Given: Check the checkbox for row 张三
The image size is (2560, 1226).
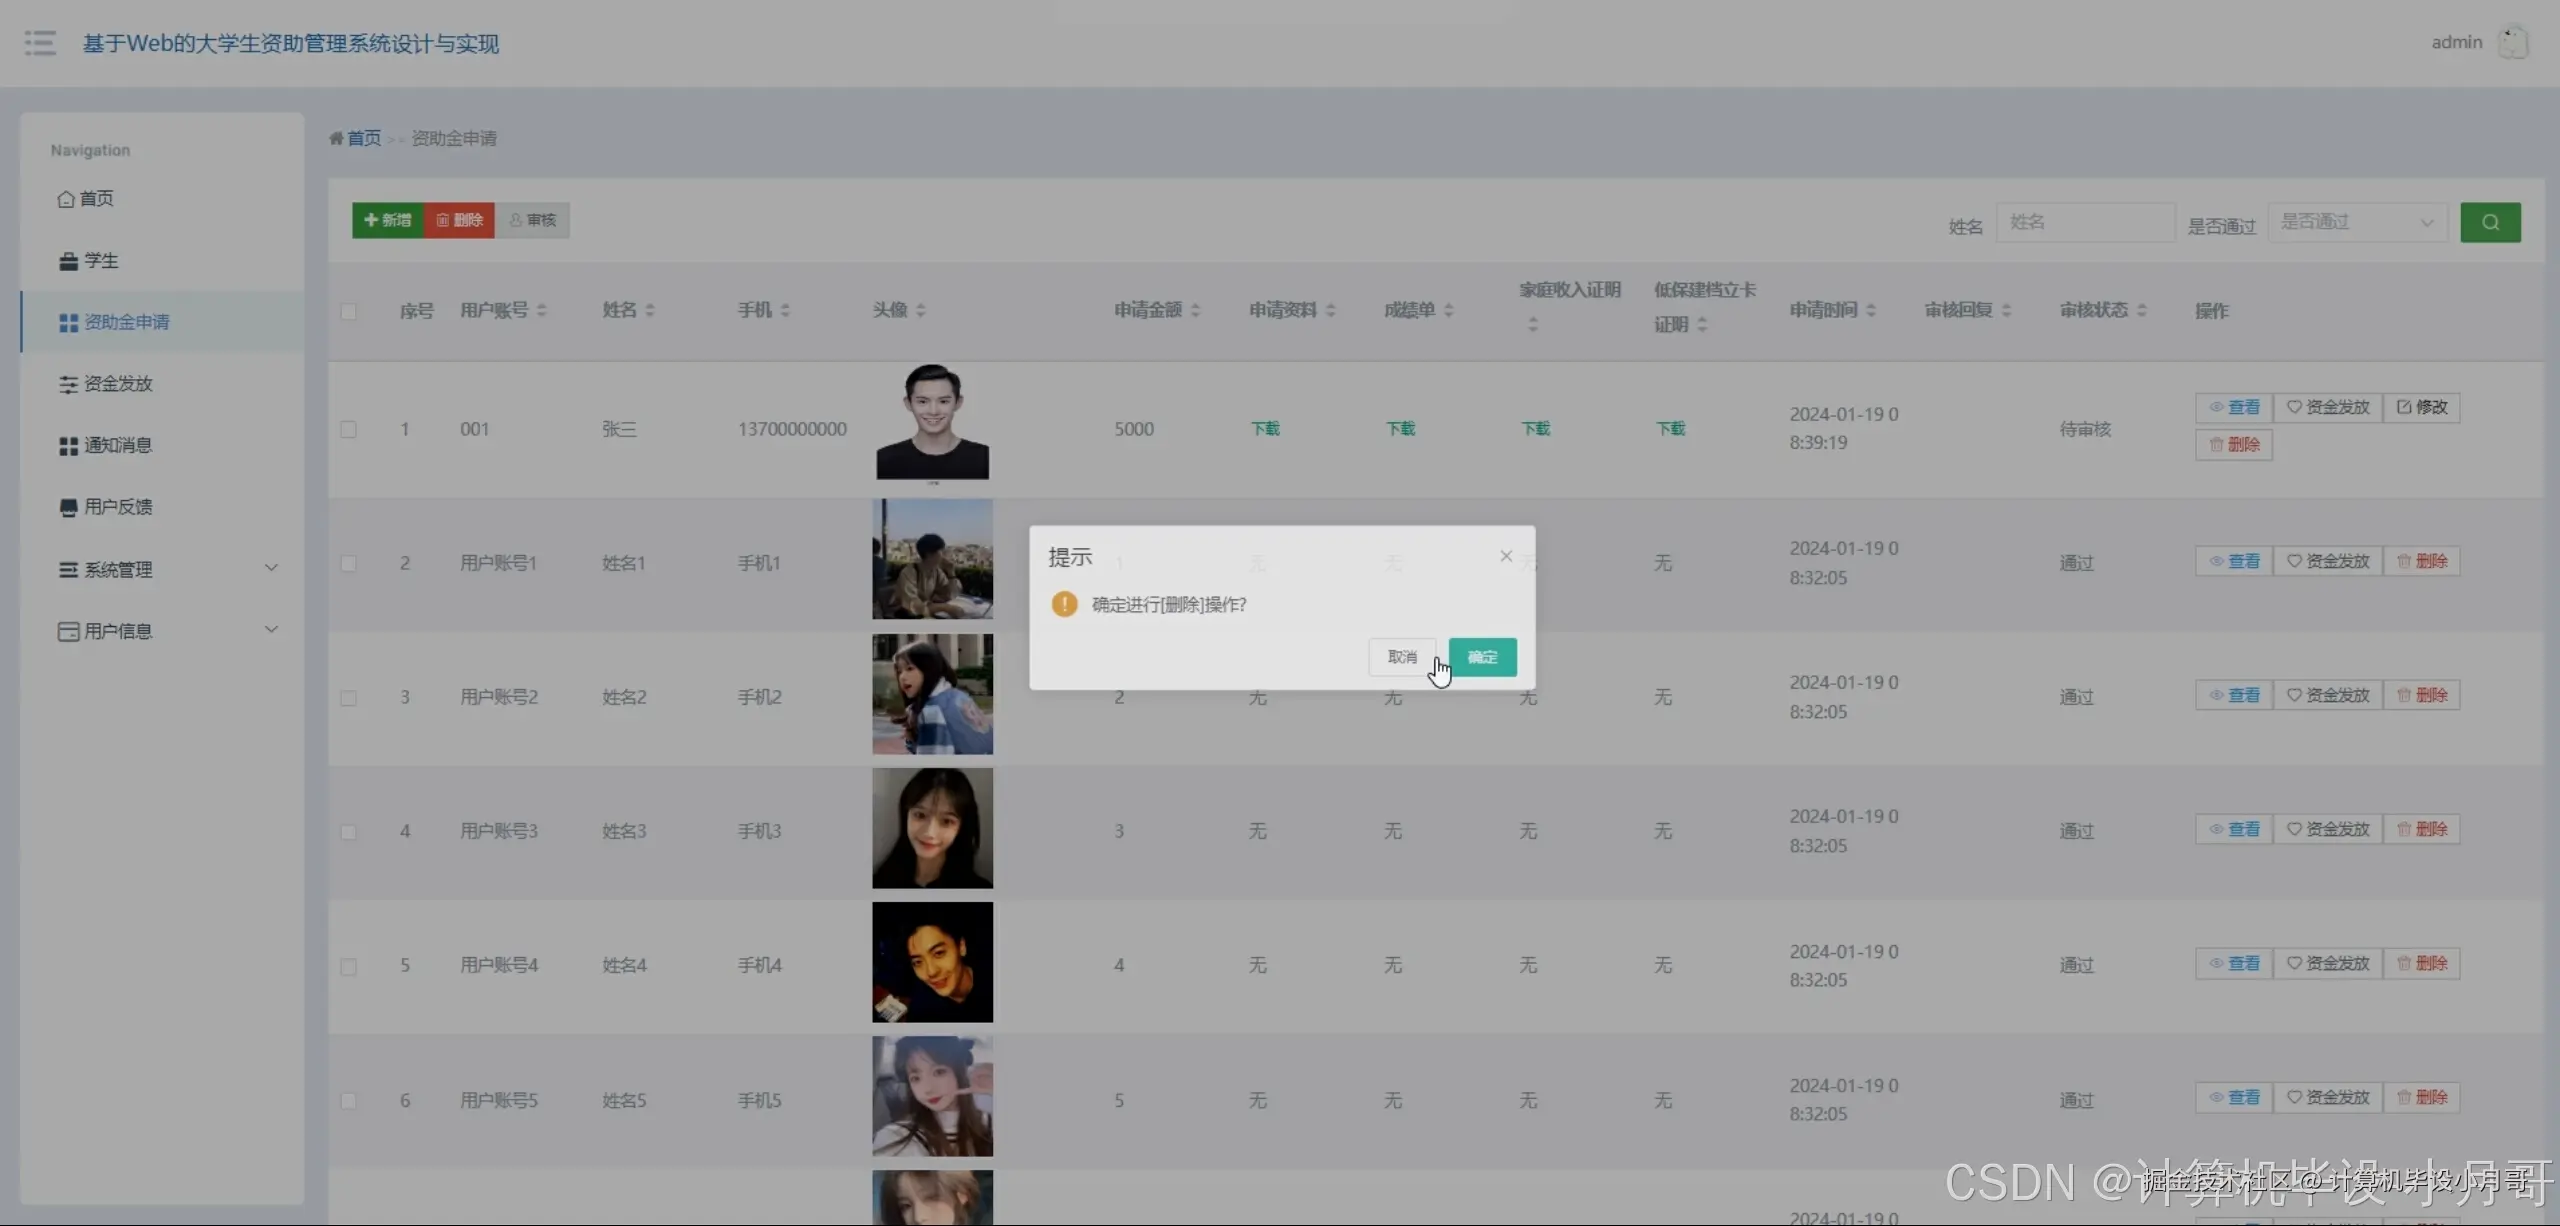Looking at the screenshot, I should 348,429.
